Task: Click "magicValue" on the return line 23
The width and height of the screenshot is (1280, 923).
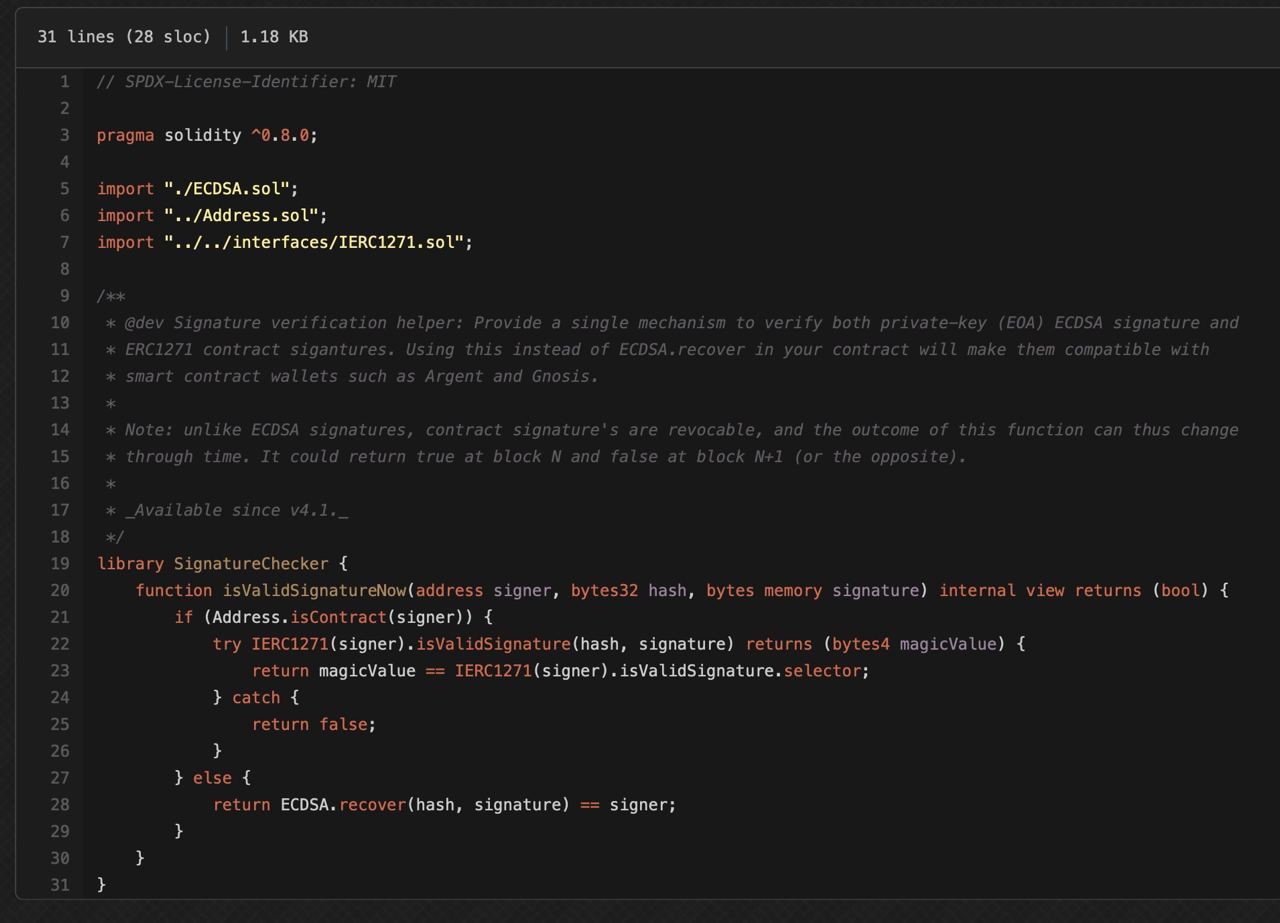Action: (x=367, y=671)
